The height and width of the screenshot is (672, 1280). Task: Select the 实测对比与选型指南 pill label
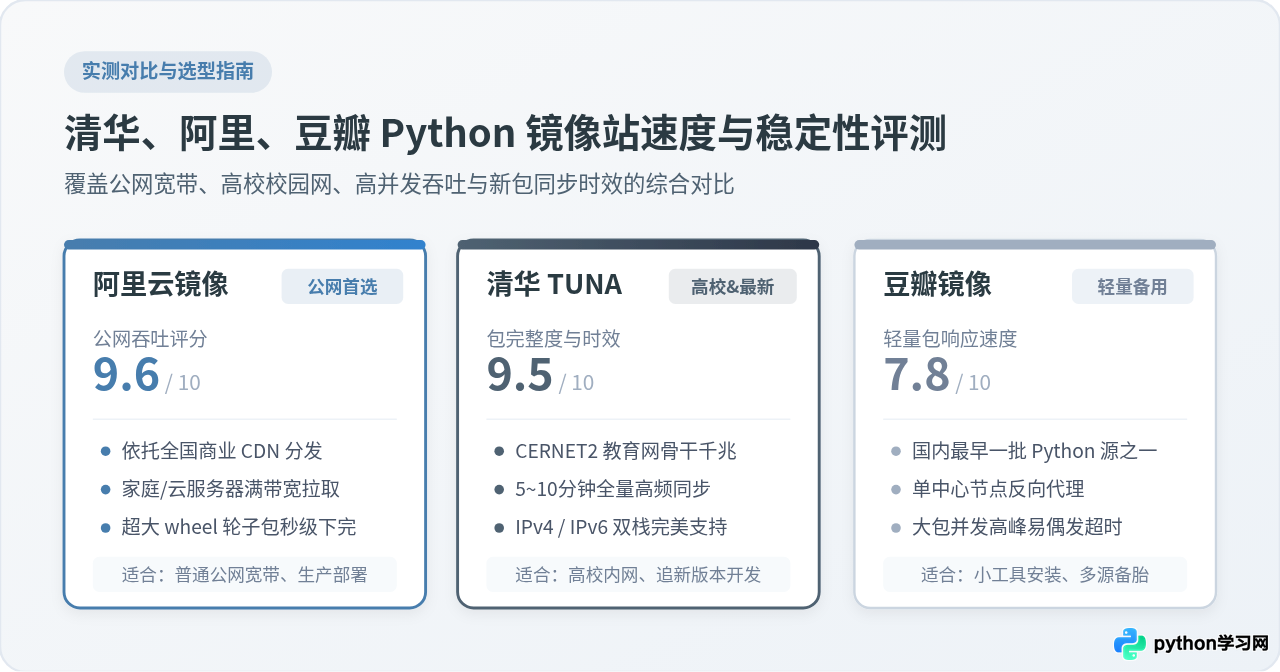168,72
